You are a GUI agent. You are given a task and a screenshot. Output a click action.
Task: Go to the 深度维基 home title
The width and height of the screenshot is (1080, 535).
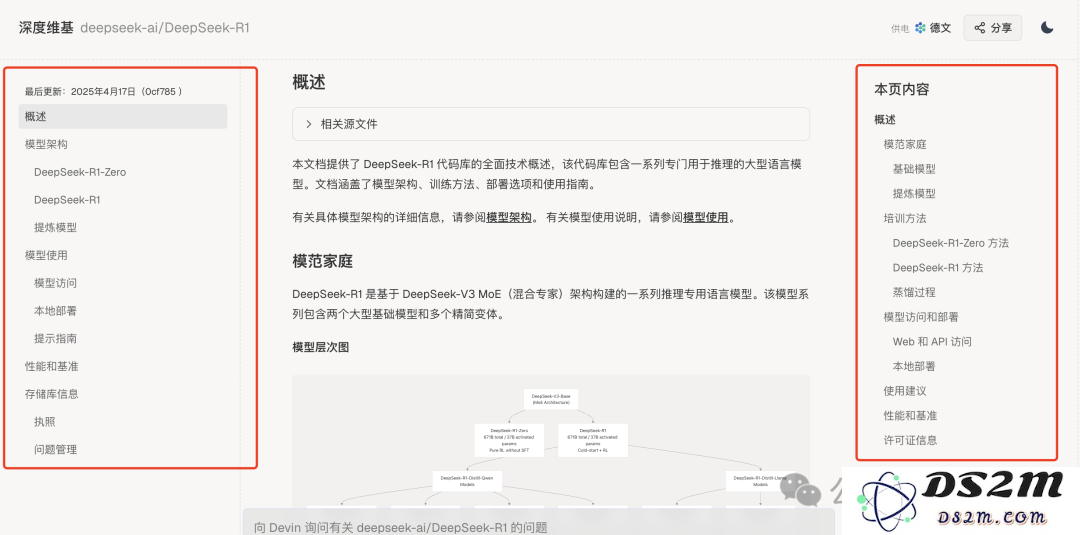(x=46, y=28)
